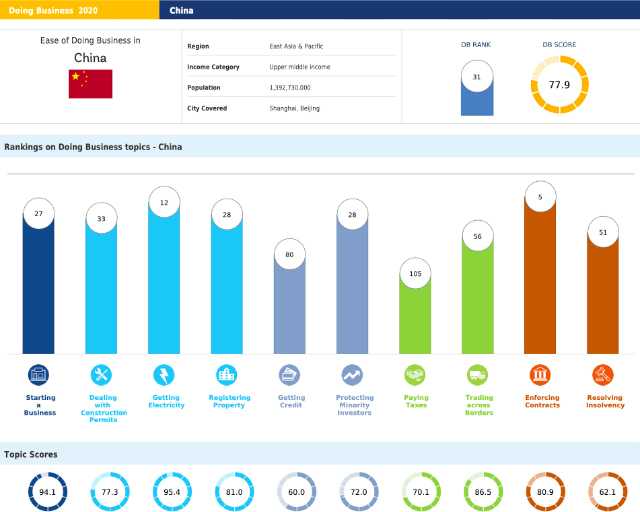Select the Getting Electricity 95.4 score ring

point(172,492)
